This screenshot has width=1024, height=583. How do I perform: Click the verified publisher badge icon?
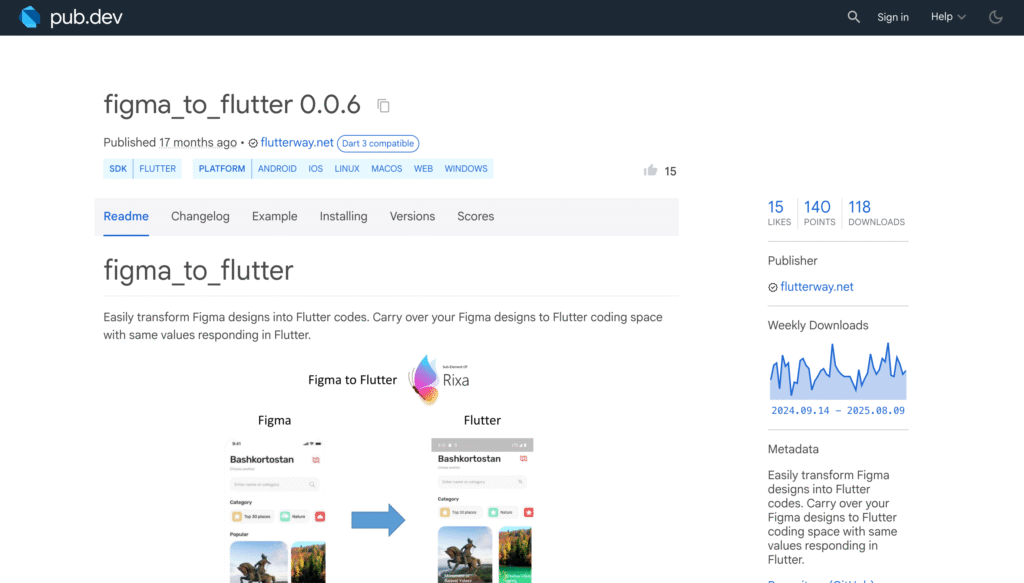tap(253, 143)
